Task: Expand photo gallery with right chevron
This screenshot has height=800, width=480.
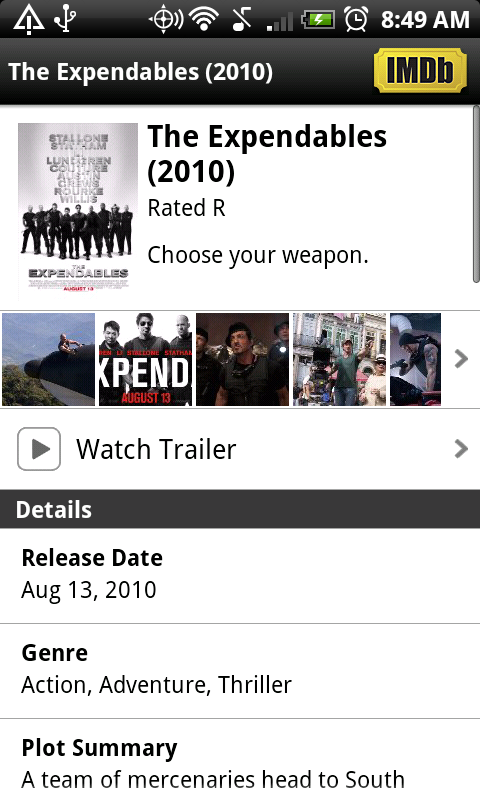Action: click(x=461, y=359)
